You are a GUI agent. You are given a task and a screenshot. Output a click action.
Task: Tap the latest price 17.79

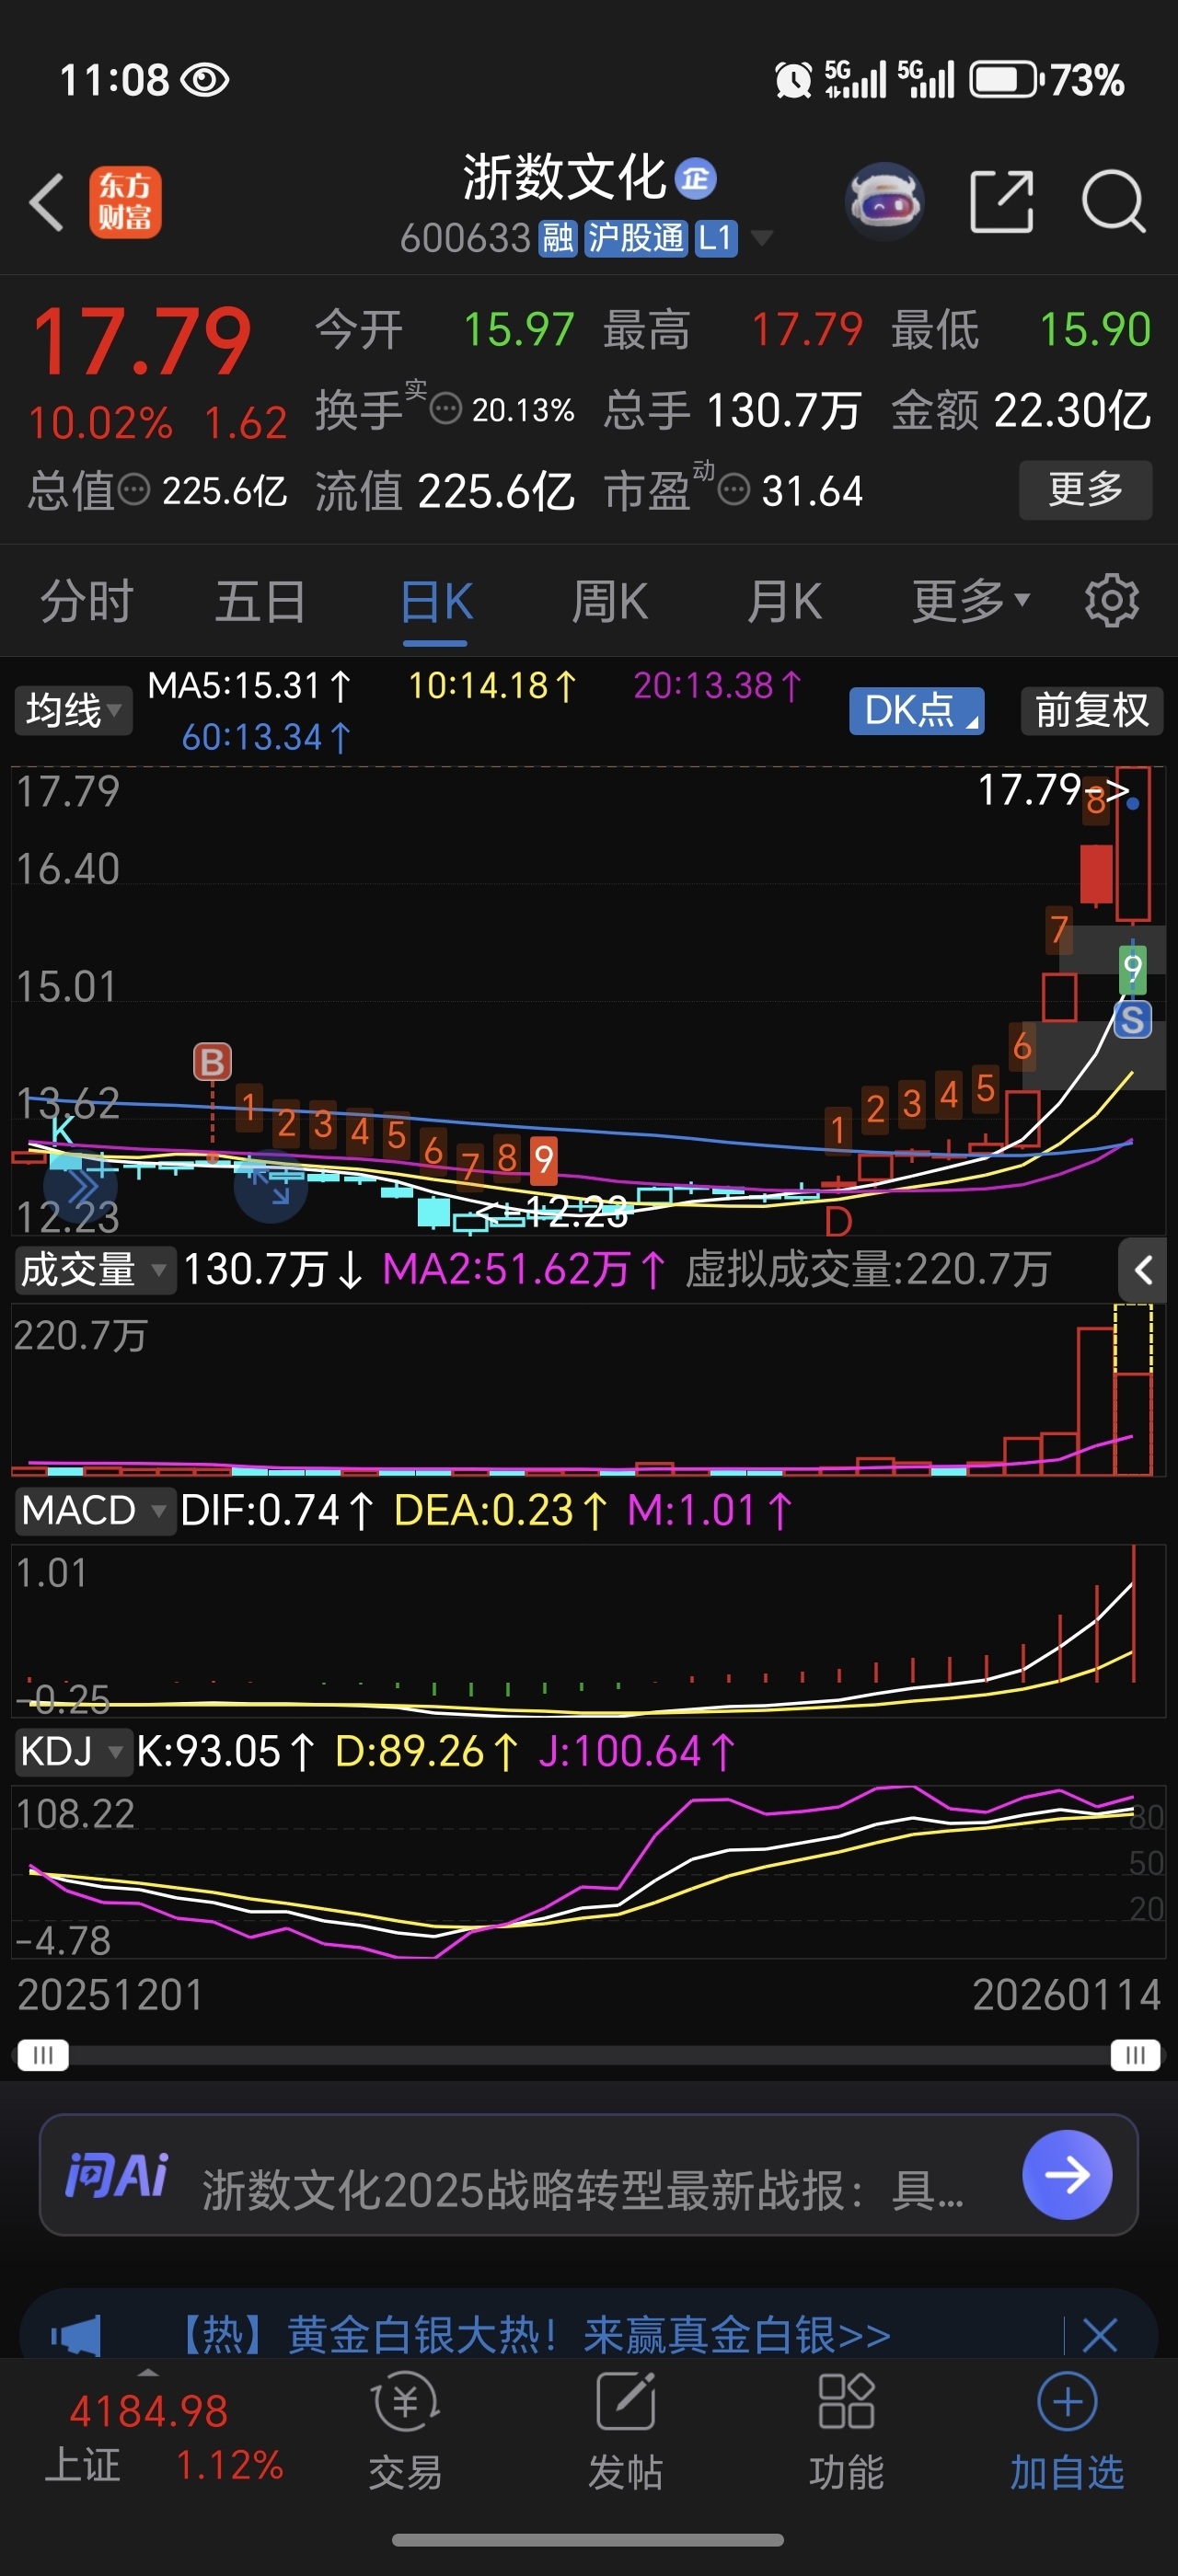(x=141, y=341)
